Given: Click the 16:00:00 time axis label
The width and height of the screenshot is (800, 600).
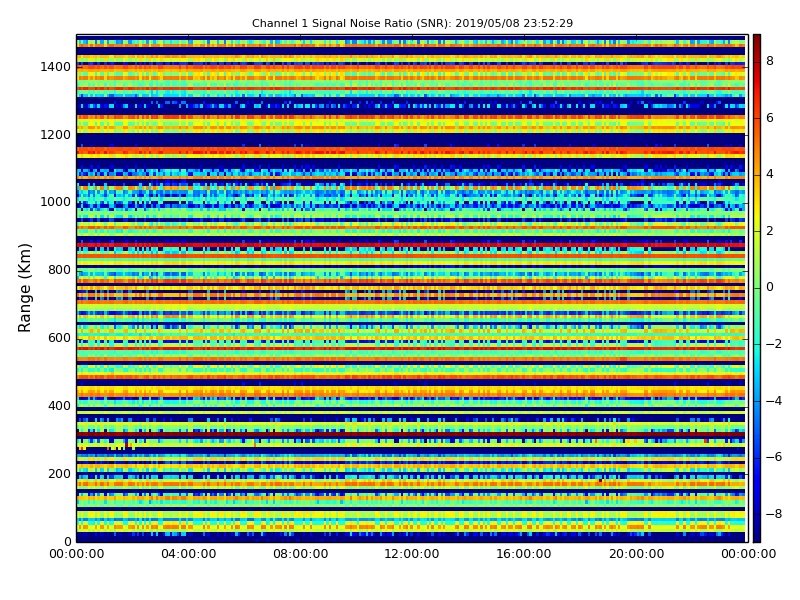Looking at the screenshot, I should coord(524,554).
